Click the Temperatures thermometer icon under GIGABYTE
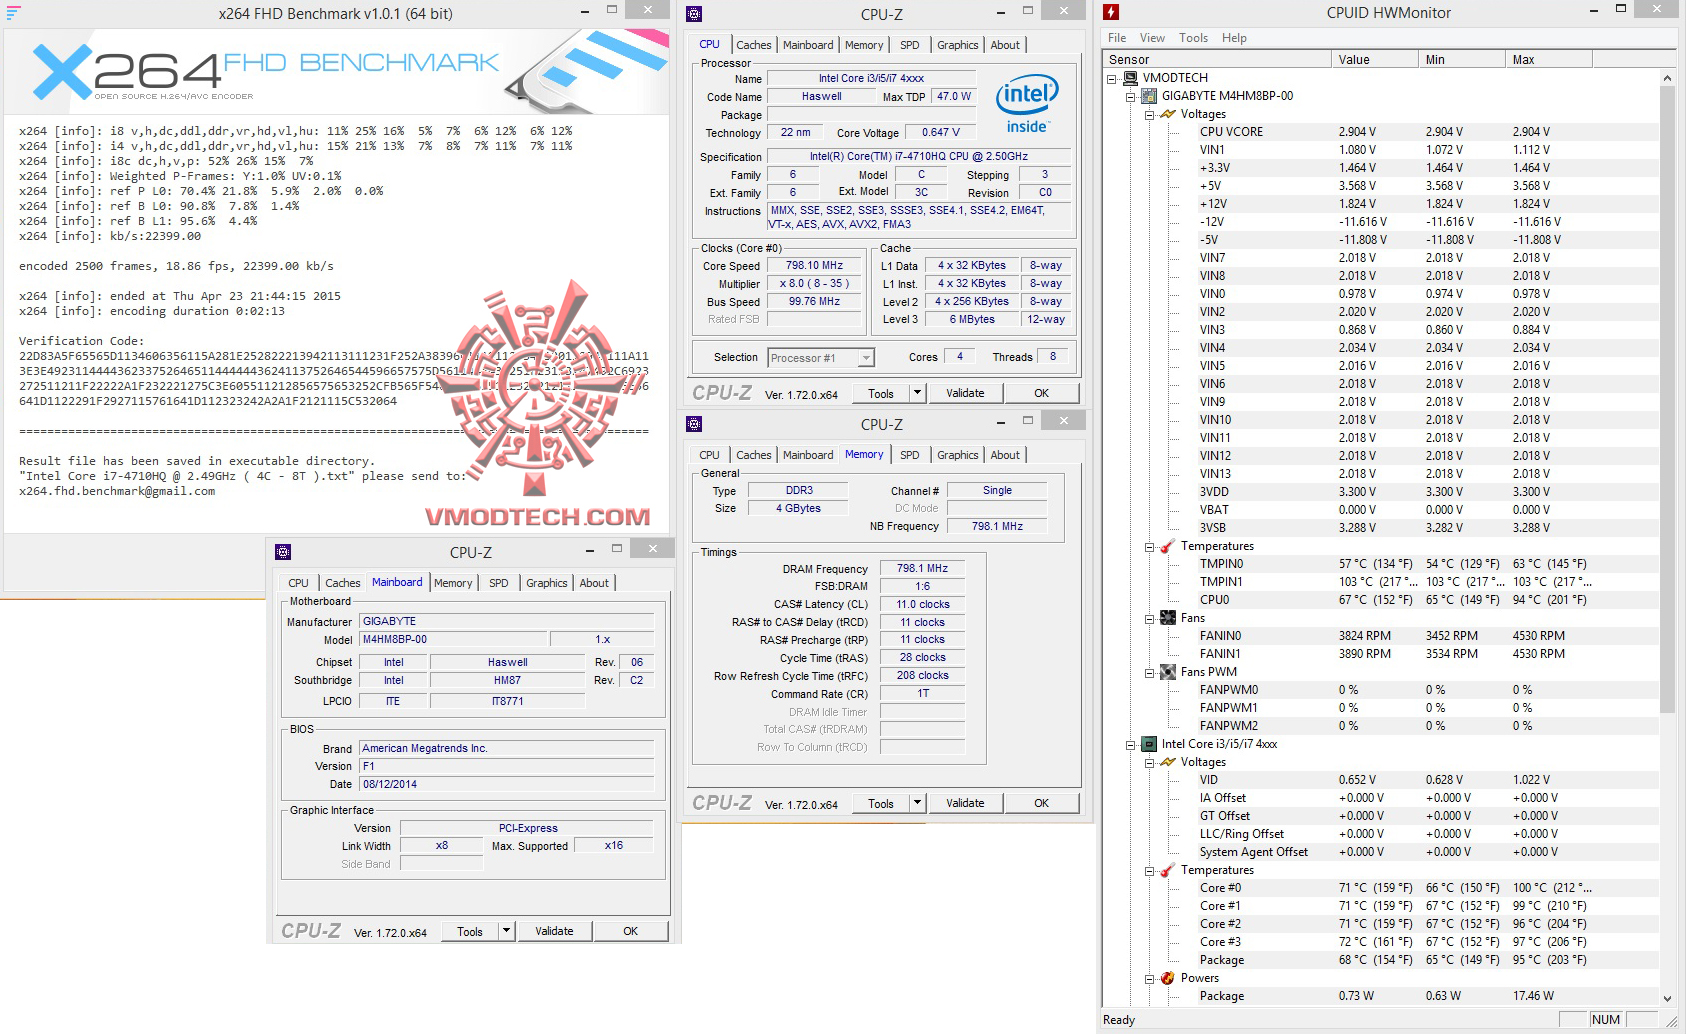Viewport: 1686px width, 1034px height. 1168,545
